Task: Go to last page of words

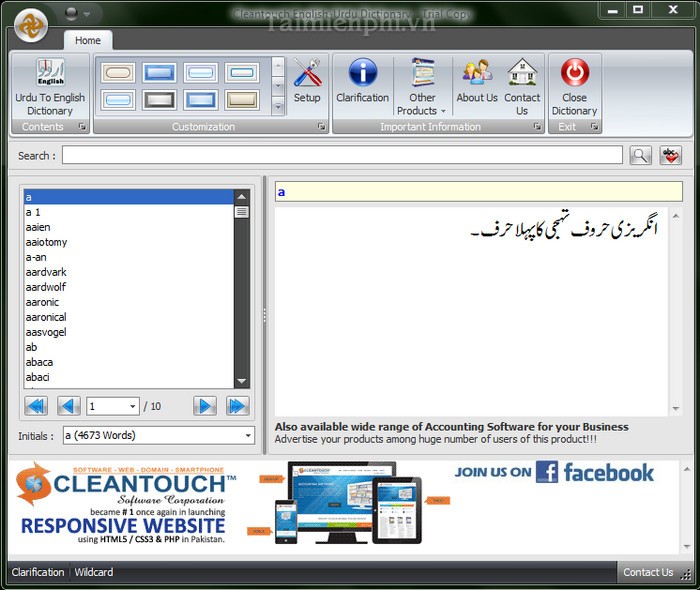Action: pos(238,406)
